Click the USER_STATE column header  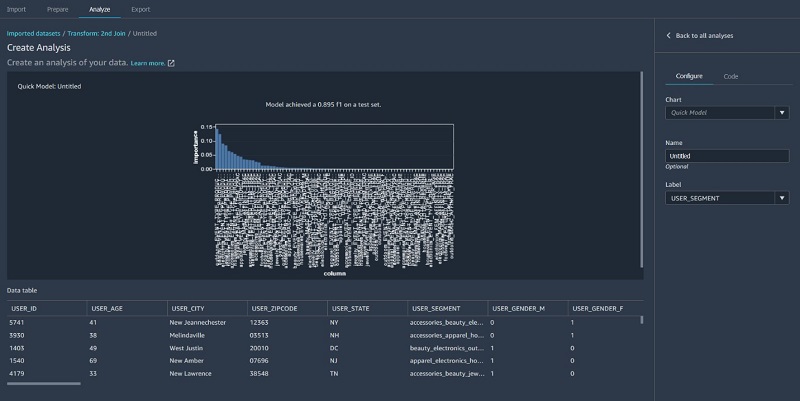[x=367, y=309]
